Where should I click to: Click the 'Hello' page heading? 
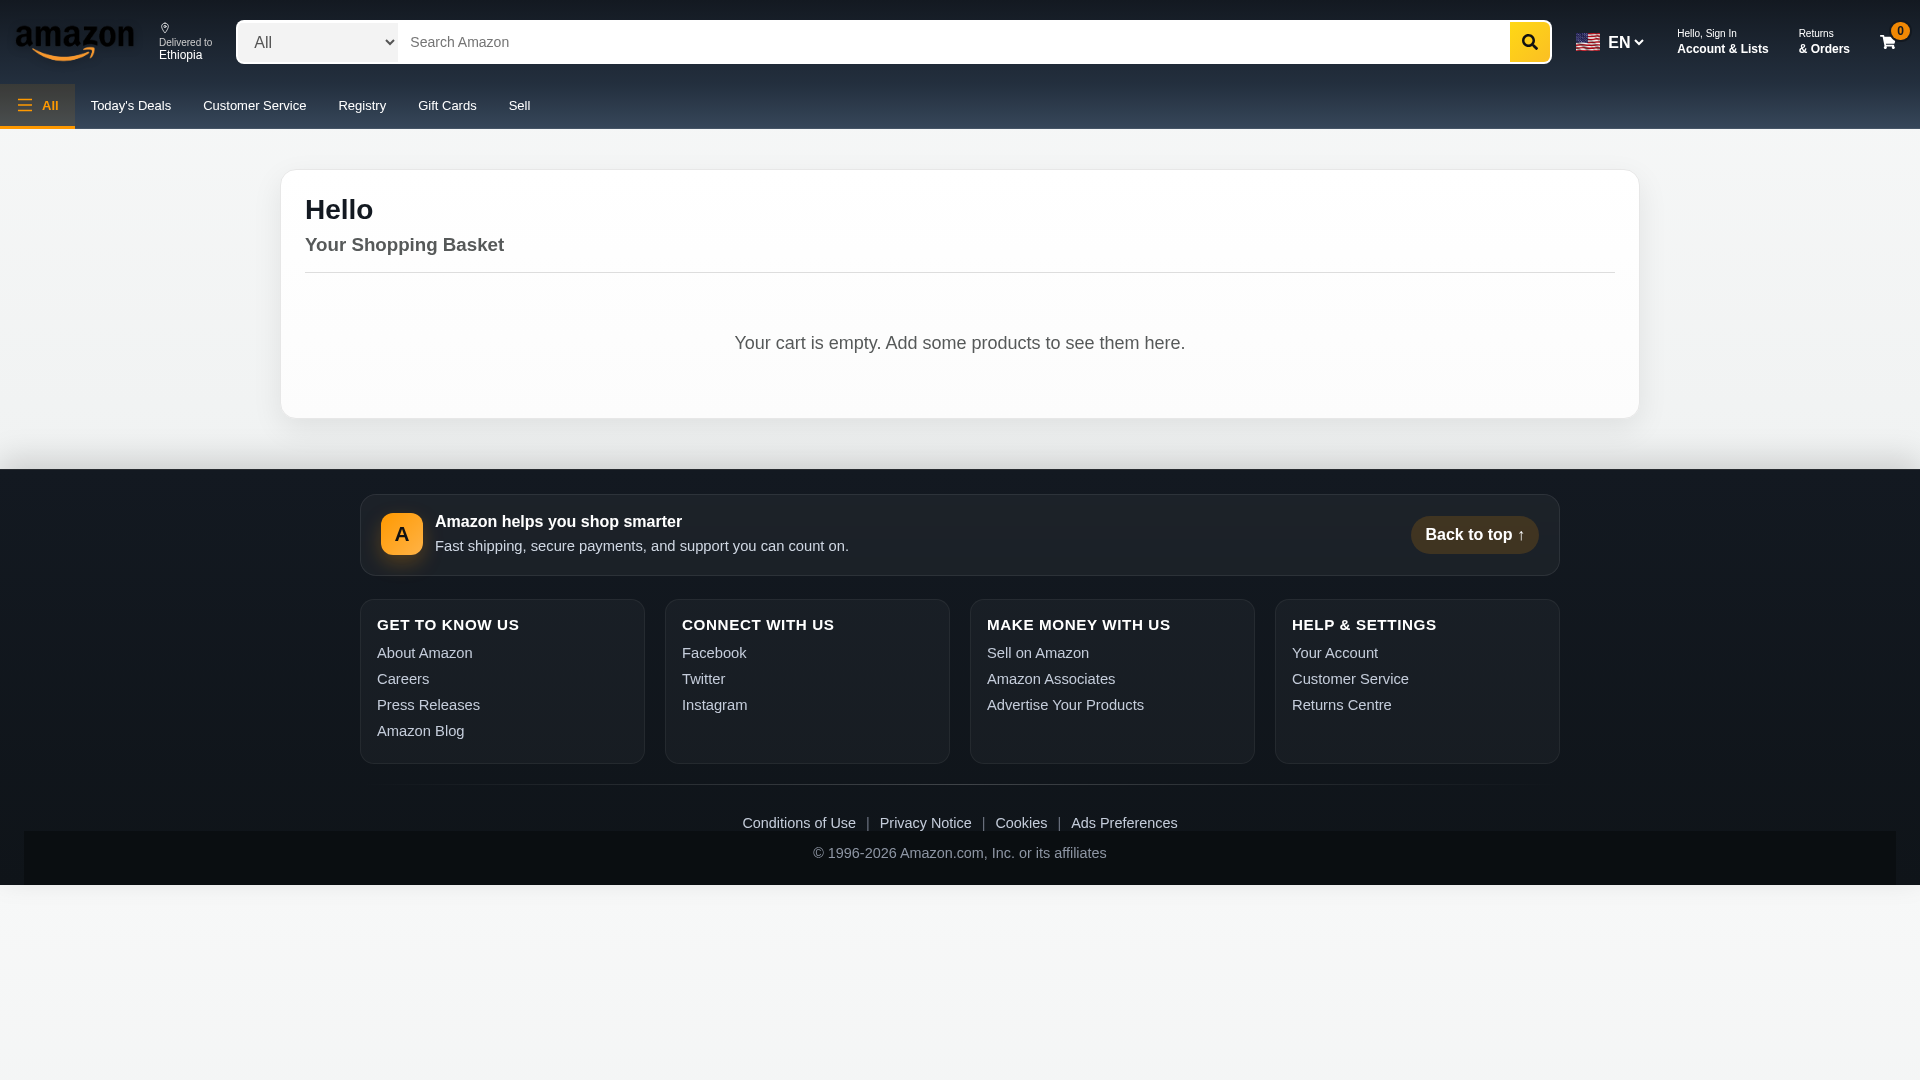coord(339,210)
